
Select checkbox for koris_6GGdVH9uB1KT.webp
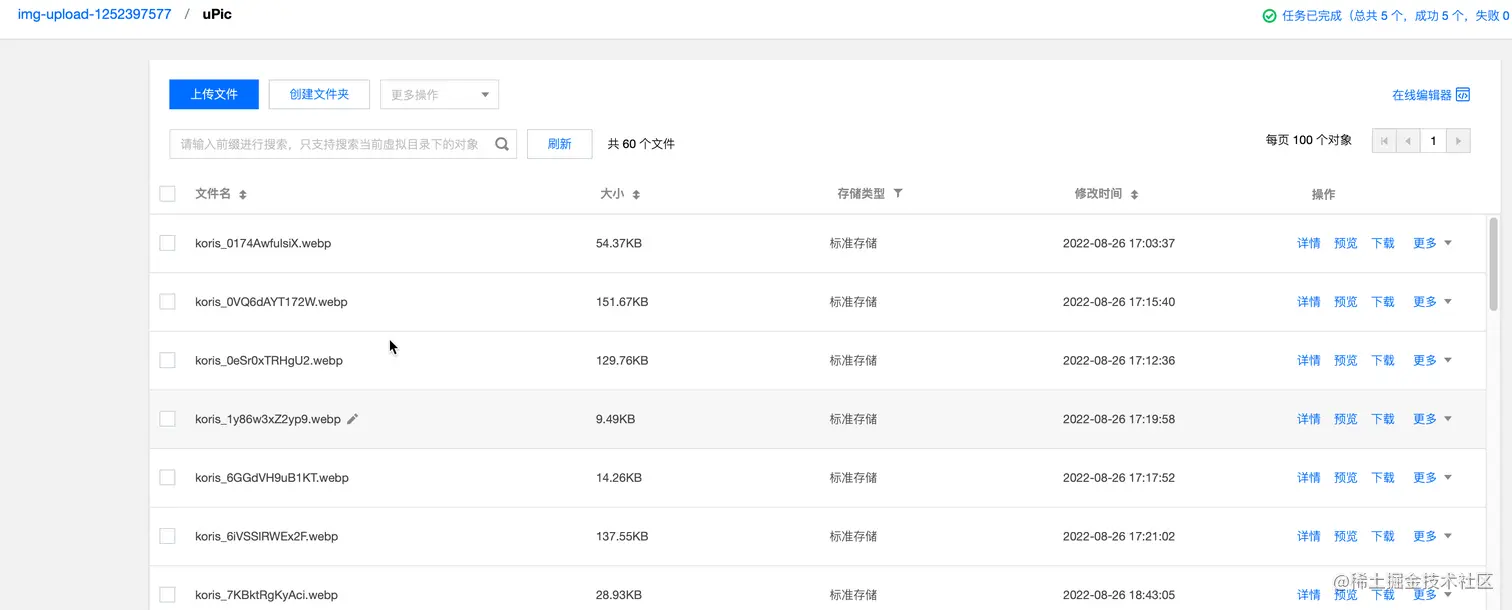[x=167, y=477]
